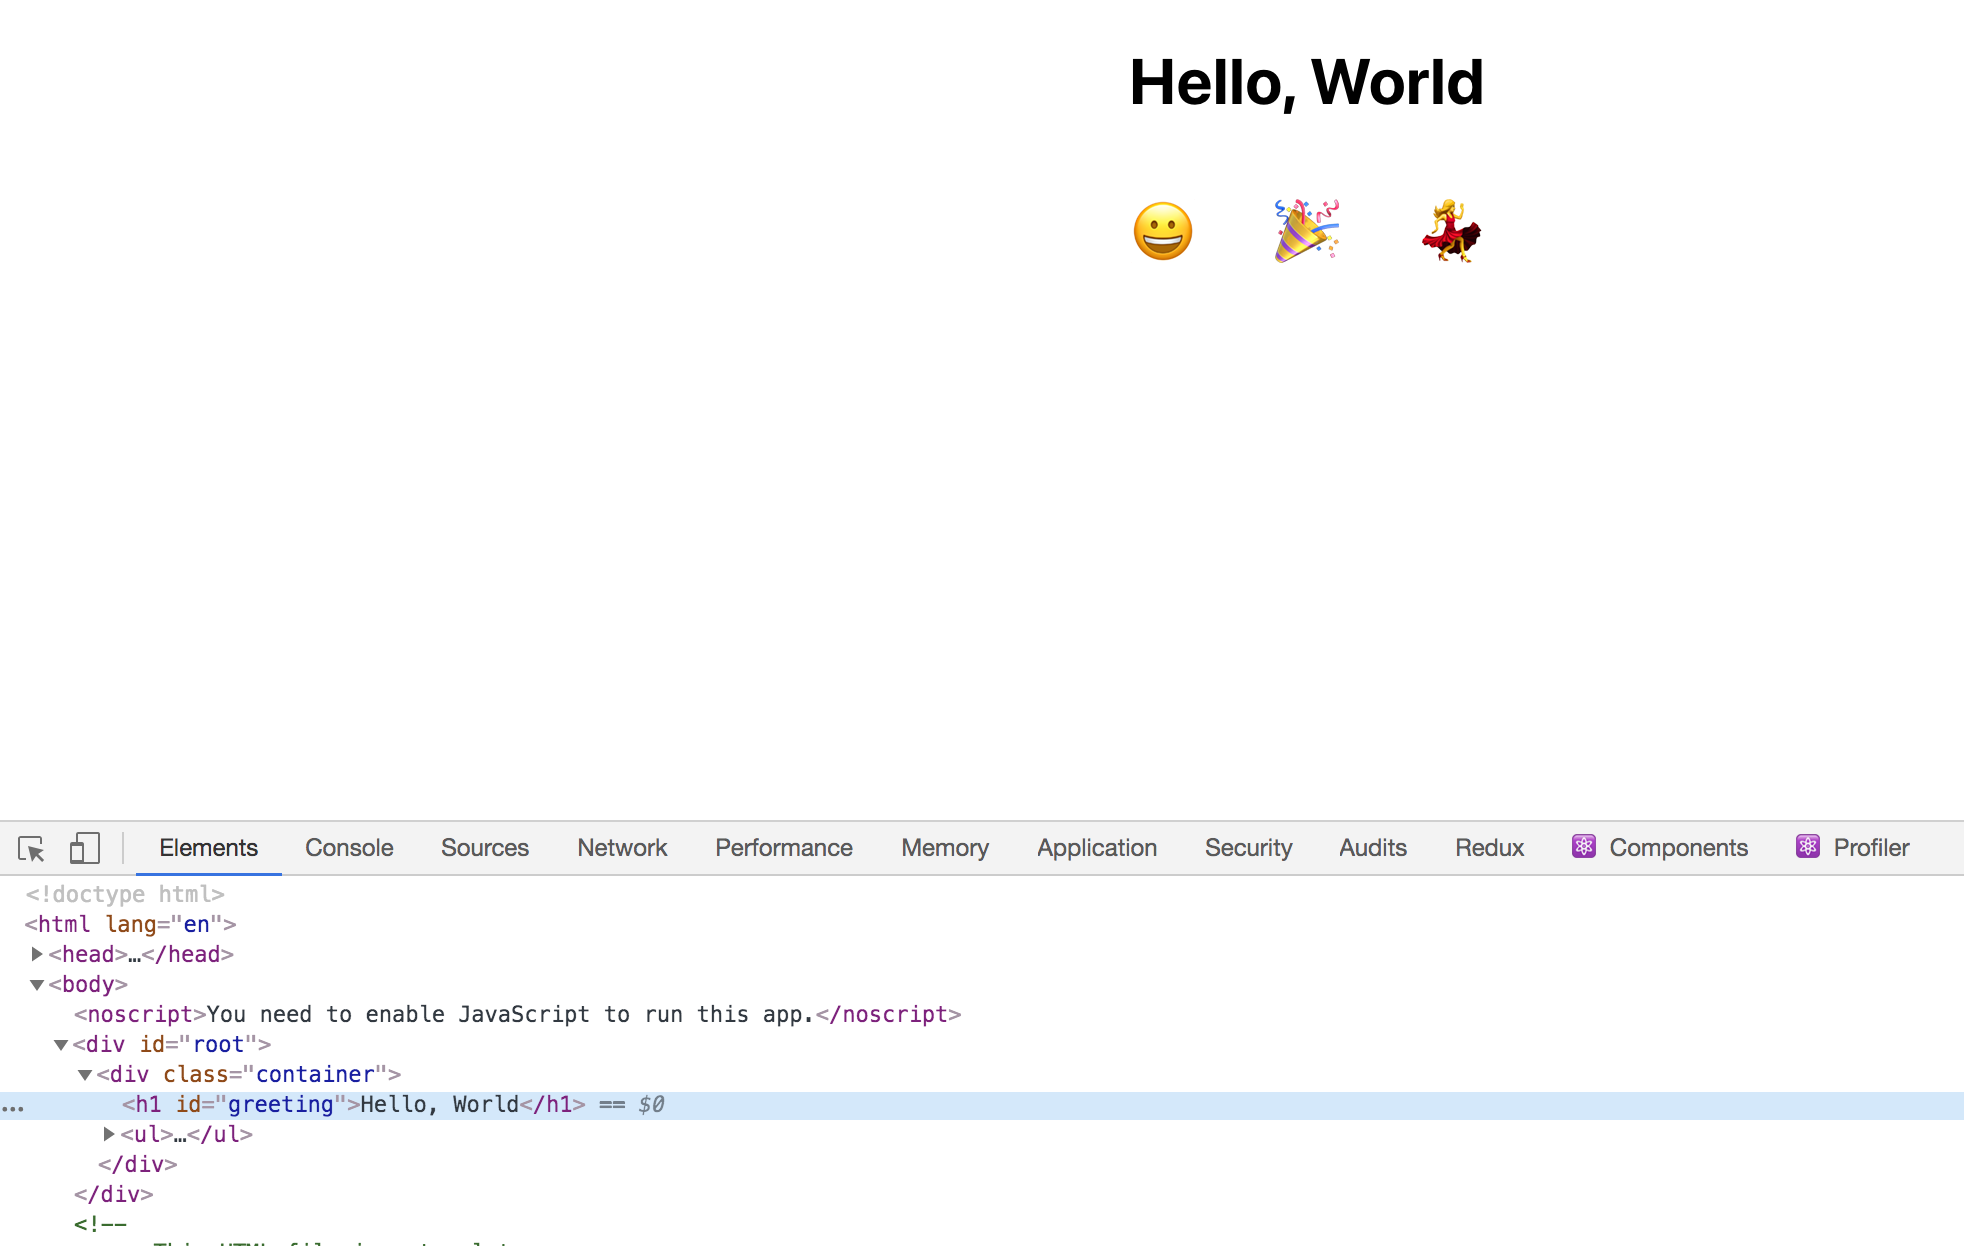Click the React icon beside Components
This screenshot has width=1964, height=1246.
pos(1583,847)
